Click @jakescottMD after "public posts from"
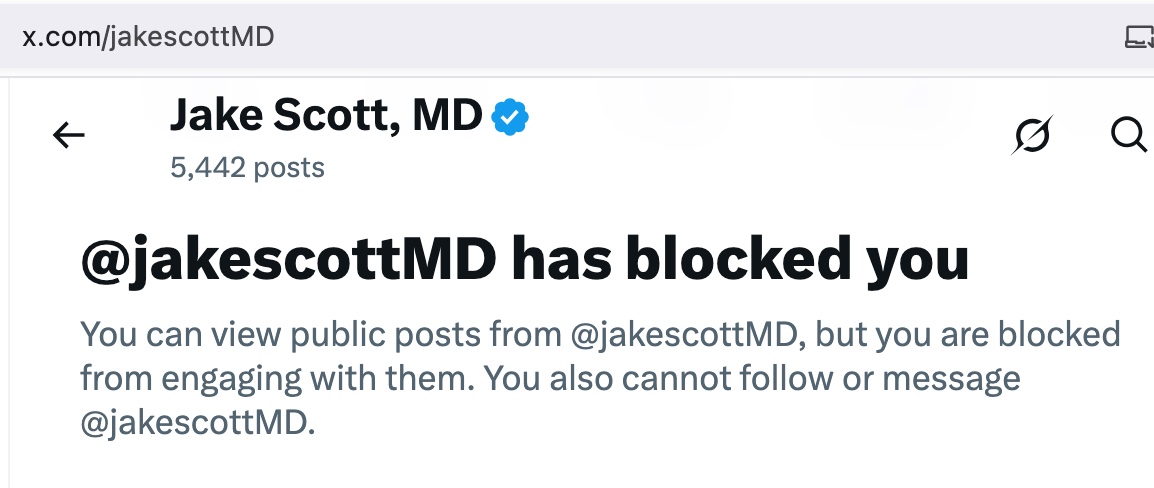The image size is (1154, 488). pos(688,334)
